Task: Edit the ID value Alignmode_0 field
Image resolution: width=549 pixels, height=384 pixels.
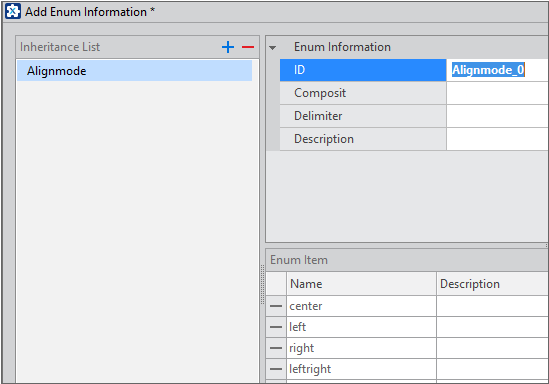Action: click(x=497, y=70)
